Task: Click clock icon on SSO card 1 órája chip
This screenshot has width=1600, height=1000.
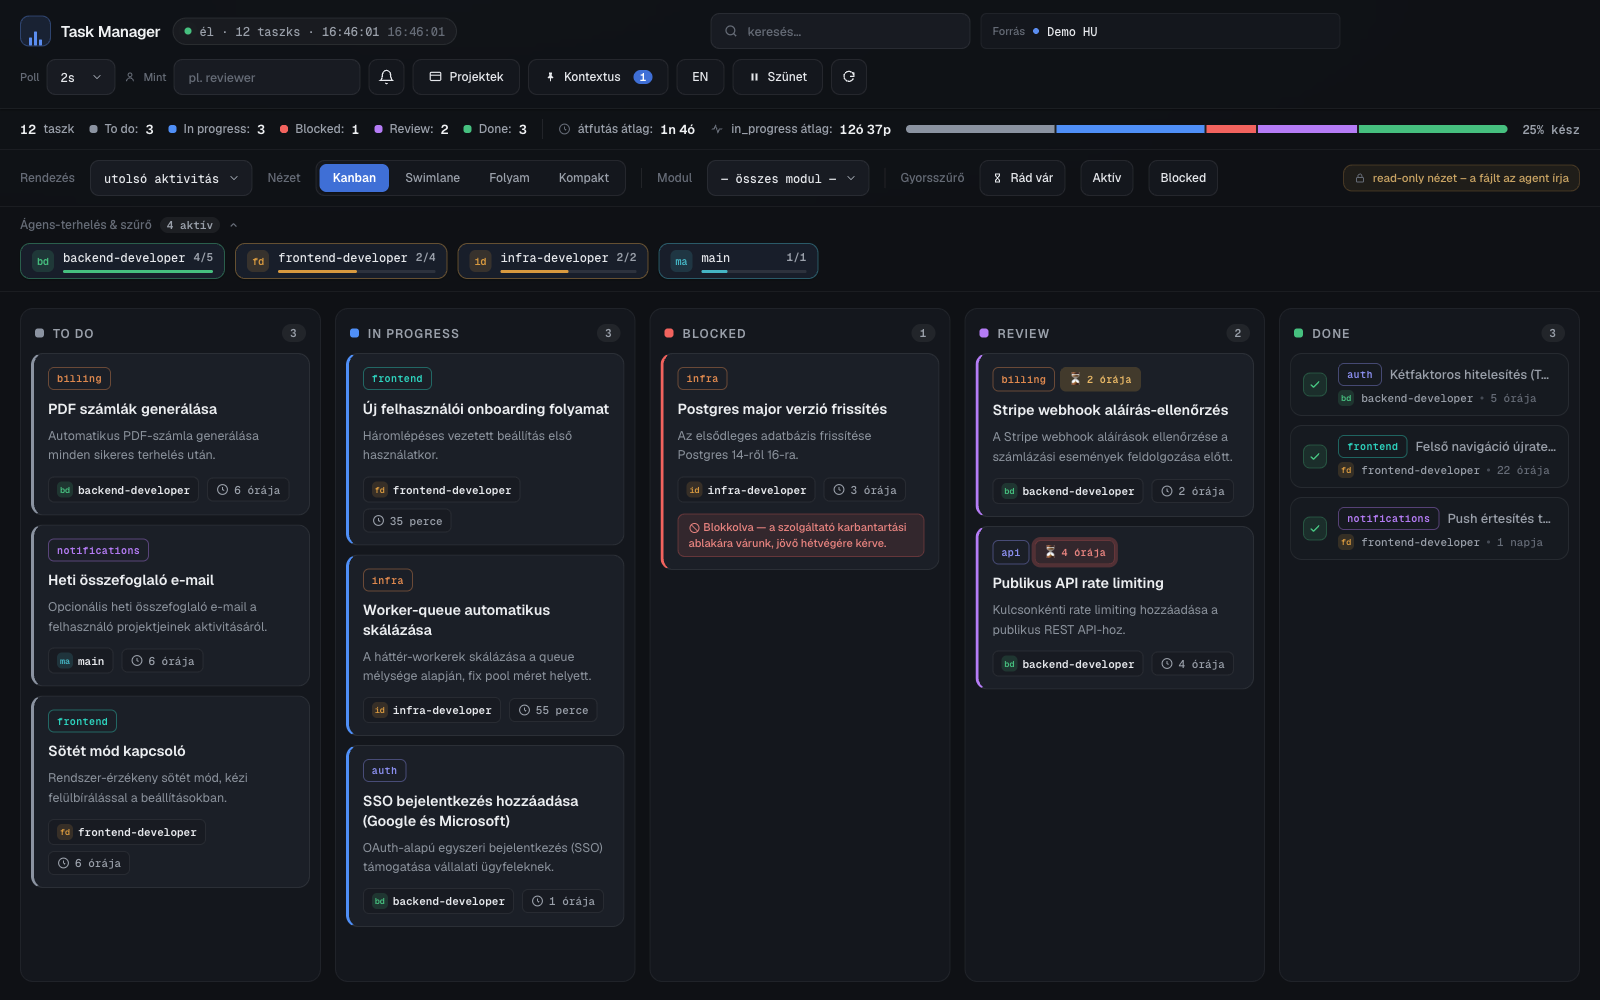Action: pos(537,901)
